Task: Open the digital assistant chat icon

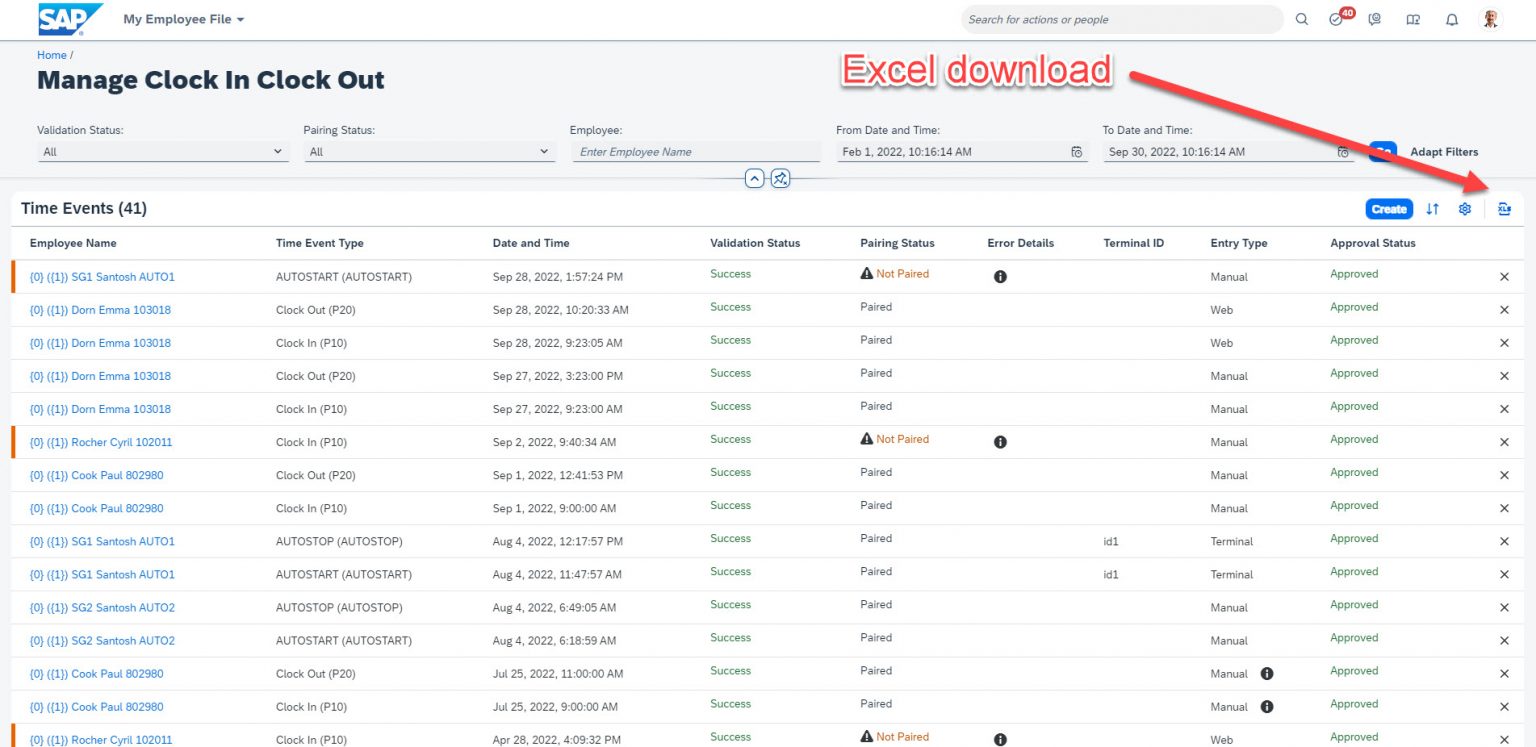Action: (x=1374, y=18)
